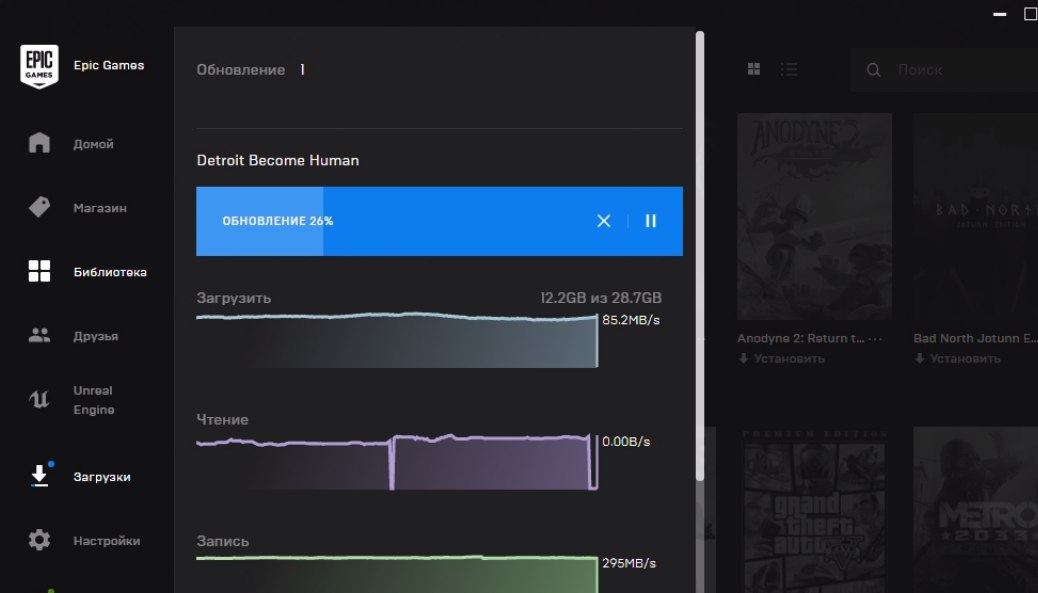Viewport: 1038px width, 593px height.
Task: Click the Обновление 1 header
Action: 251,69
